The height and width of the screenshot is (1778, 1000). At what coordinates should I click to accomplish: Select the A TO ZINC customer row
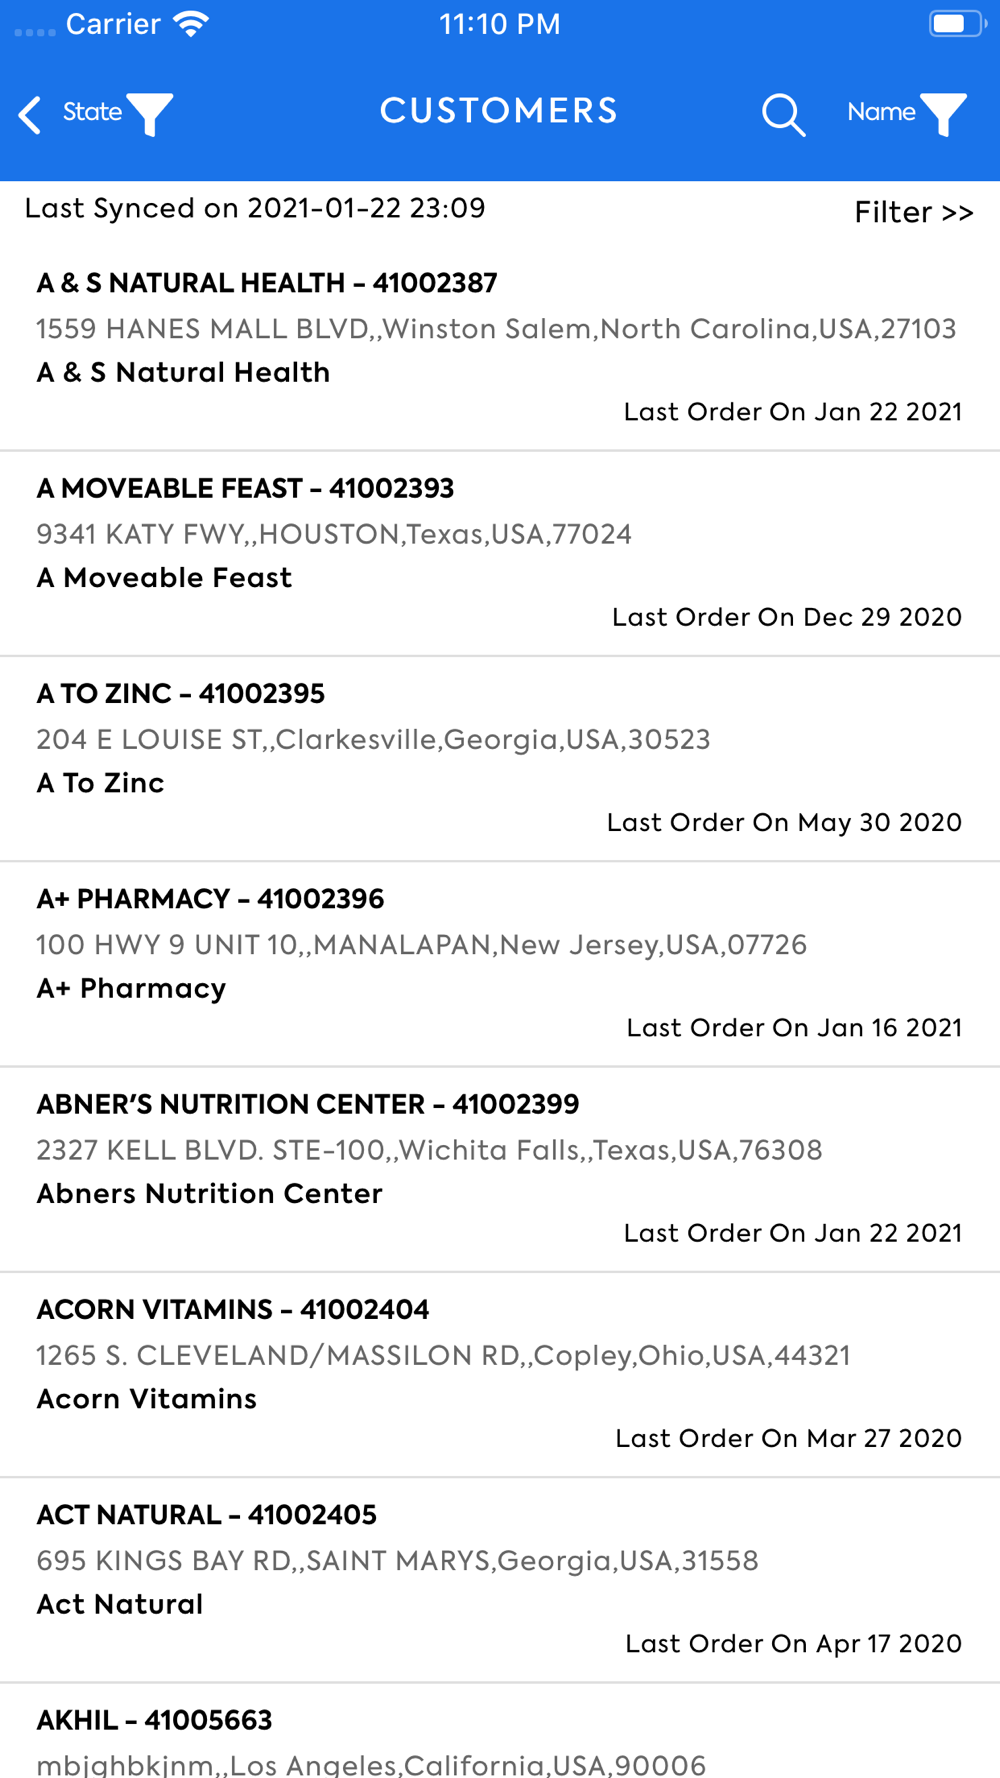(500, 759)
